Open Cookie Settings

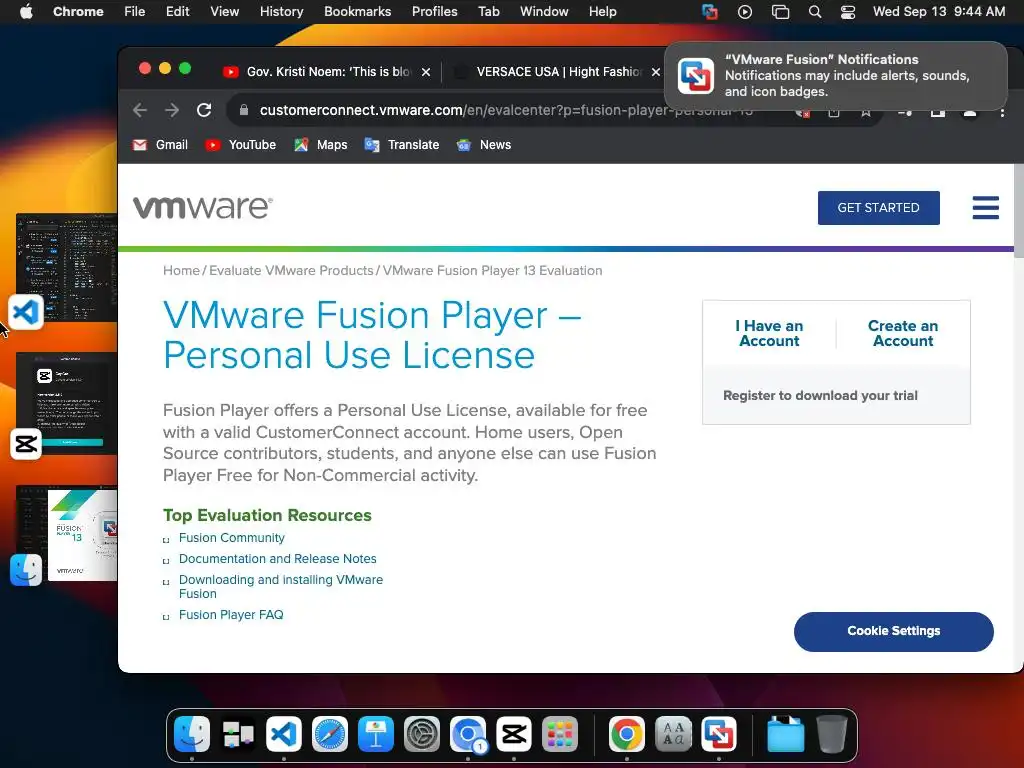[x=893, y=632]
